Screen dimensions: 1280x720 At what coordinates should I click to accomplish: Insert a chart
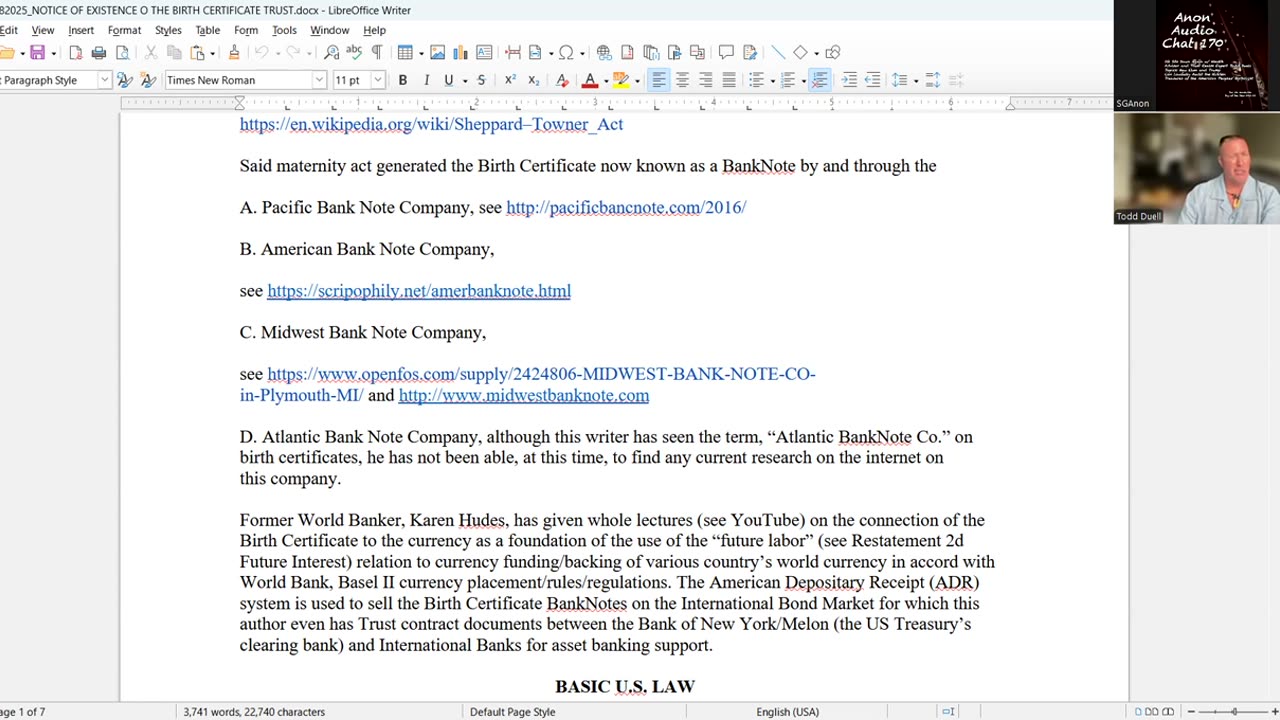pyautogui.click(x=461, y=53)
